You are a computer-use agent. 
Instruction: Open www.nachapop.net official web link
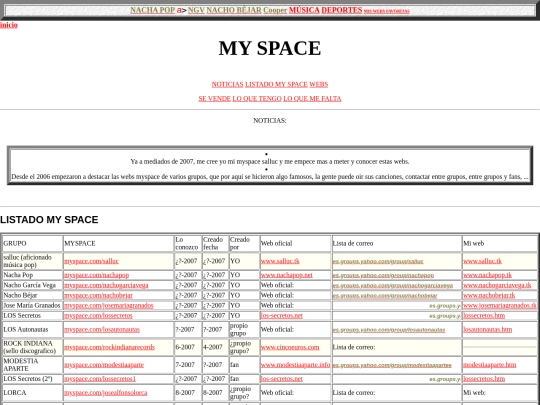(287, 275)
